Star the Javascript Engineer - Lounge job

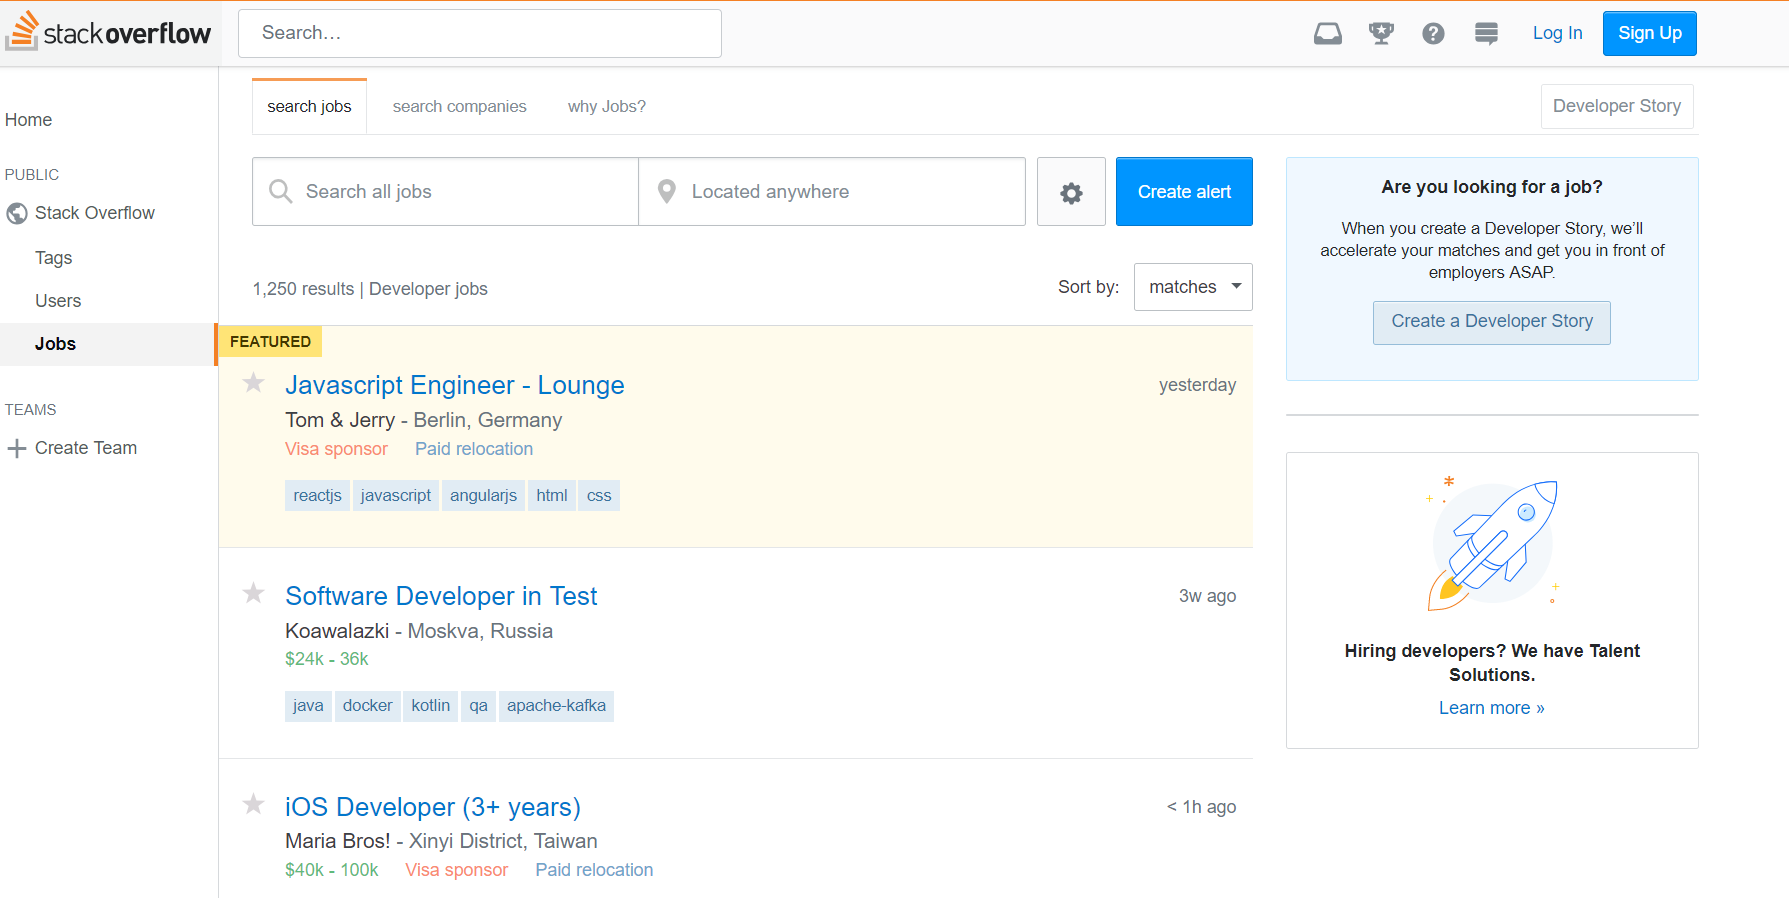[254, 383]
